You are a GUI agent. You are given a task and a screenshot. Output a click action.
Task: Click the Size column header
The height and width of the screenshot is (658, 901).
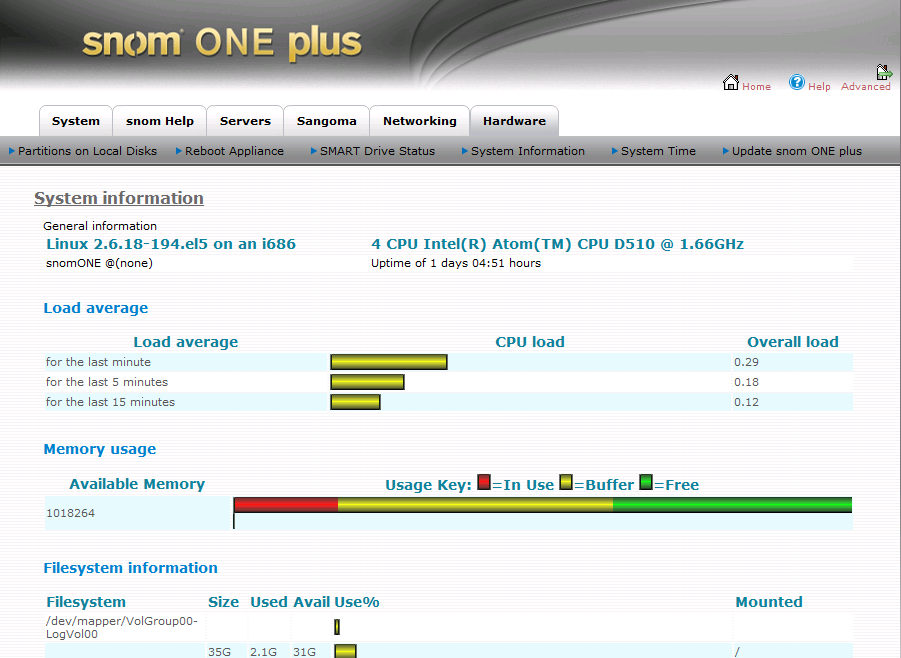click(x=224, y=602)
